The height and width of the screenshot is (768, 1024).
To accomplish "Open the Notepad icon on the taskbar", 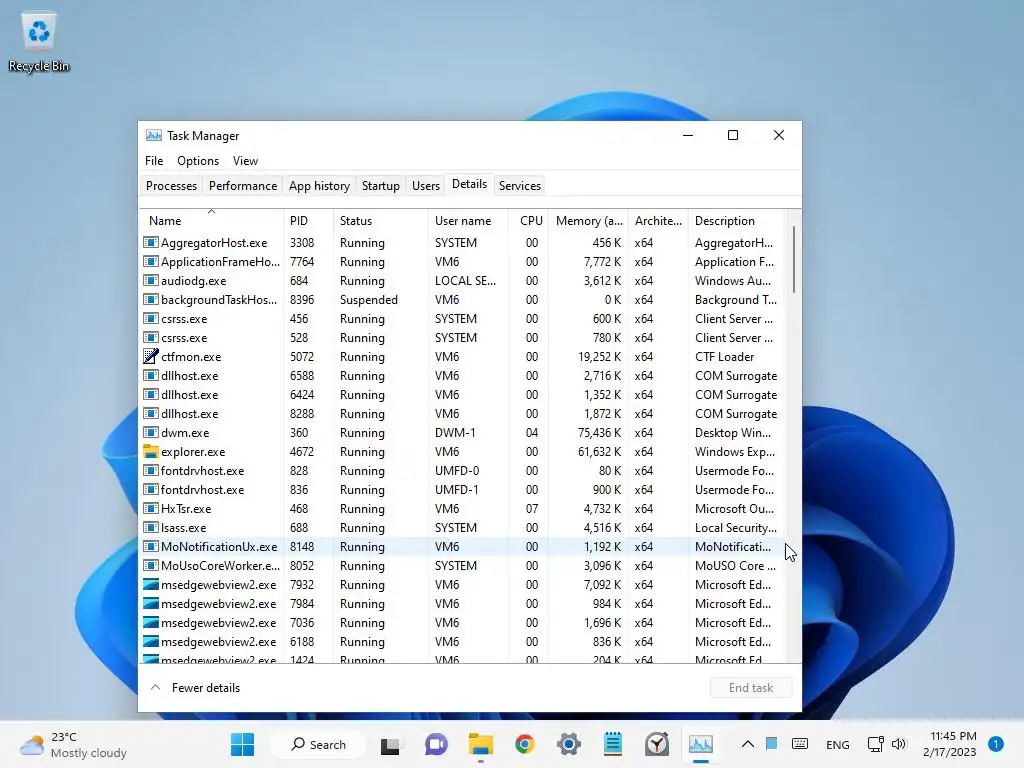I will coord(613,744).
